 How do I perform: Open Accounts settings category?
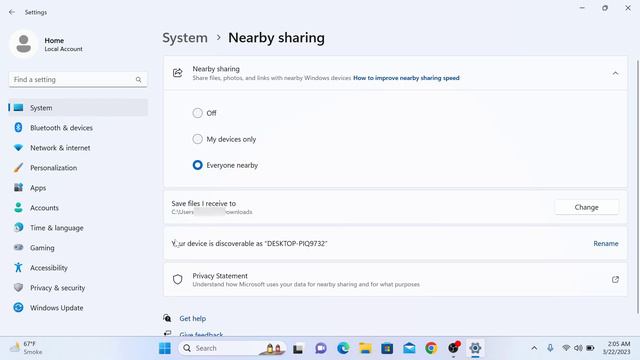coord(78,208)
